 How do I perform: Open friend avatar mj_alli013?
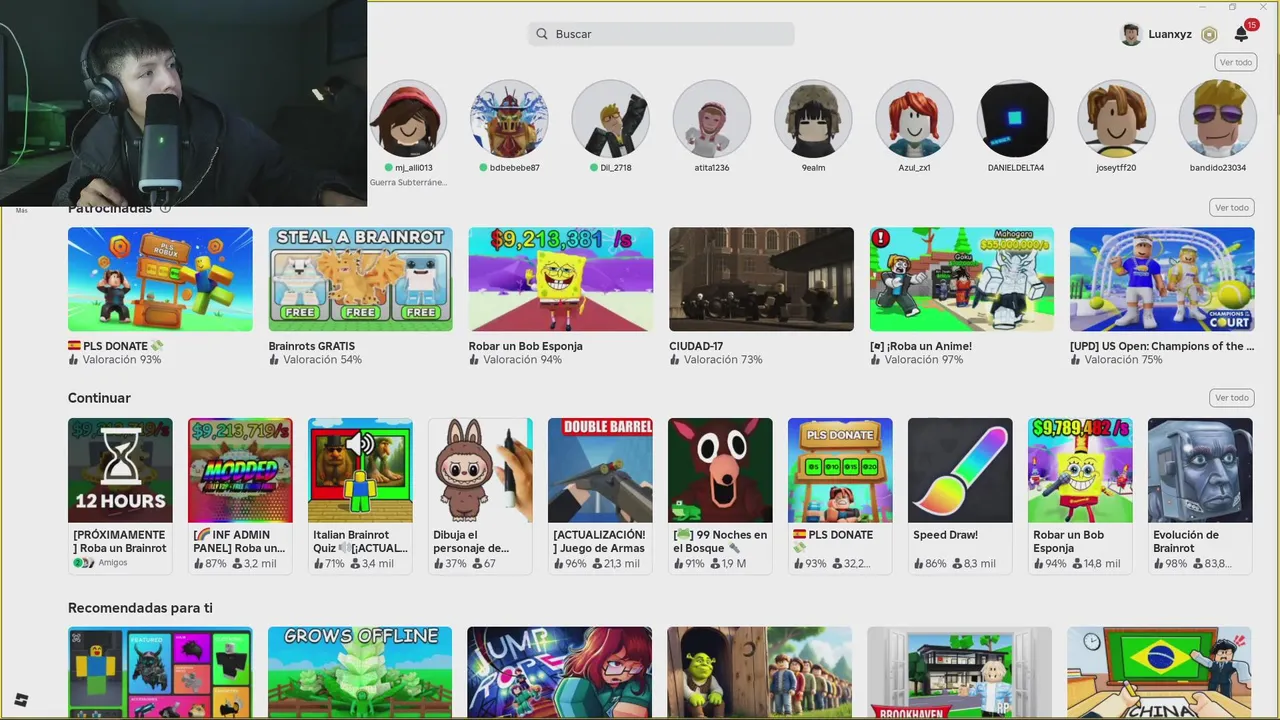(x=408, y=119)
